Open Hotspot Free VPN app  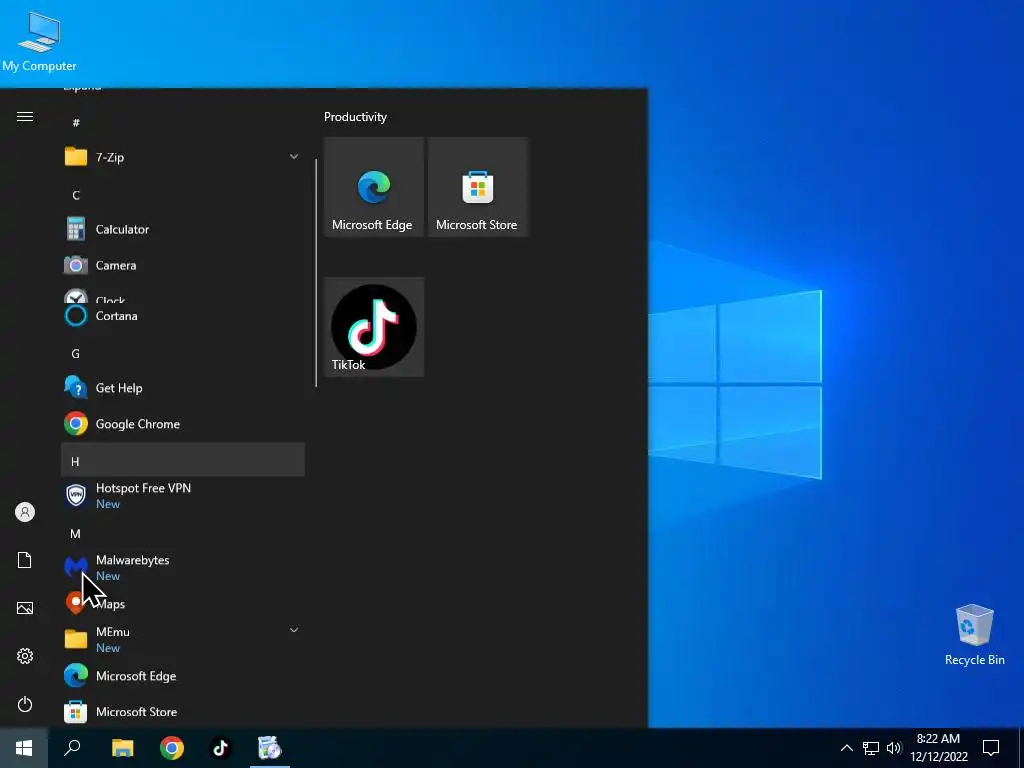coord(183,496)
